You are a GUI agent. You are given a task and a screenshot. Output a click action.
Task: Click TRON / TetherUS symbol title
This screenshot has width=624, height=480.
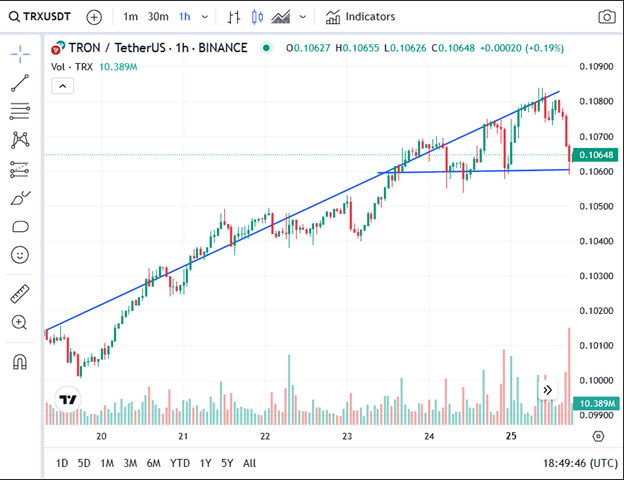click(x=158, y=48)
